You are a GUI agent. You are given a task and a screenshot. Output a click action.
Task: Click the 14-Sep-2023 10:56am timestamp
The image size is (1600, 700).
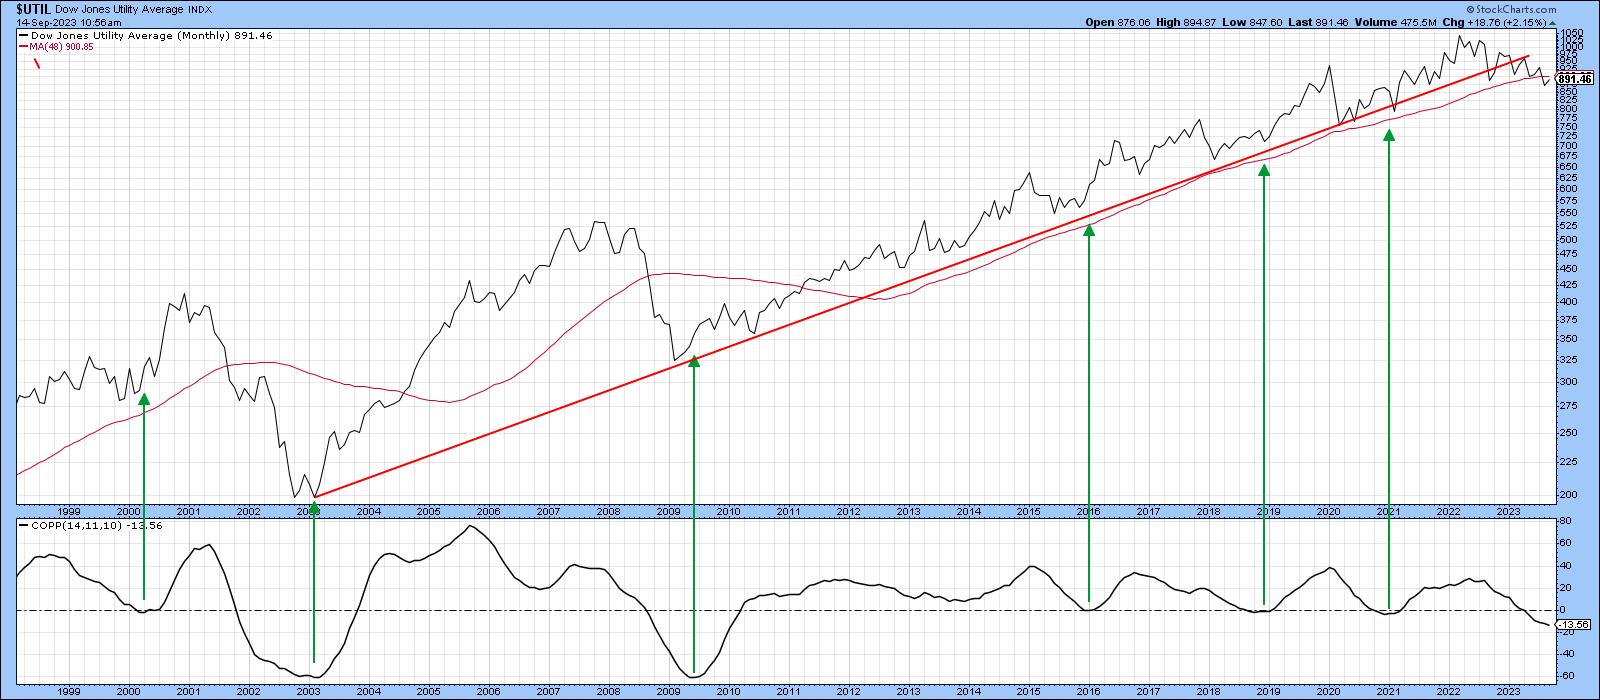(62, 21)
